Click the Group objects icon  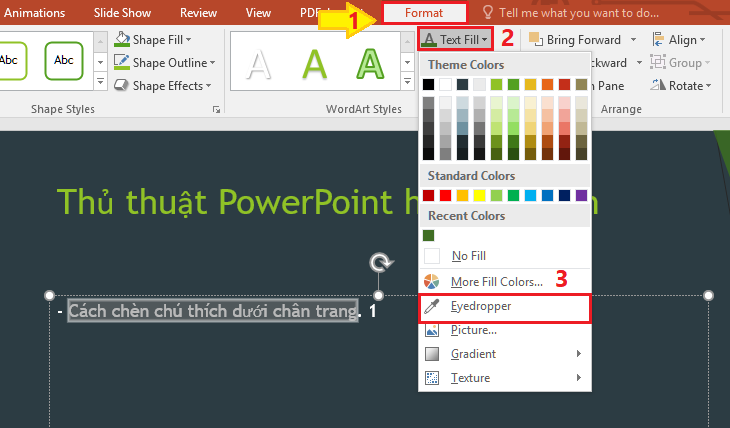tap(658, 62)
